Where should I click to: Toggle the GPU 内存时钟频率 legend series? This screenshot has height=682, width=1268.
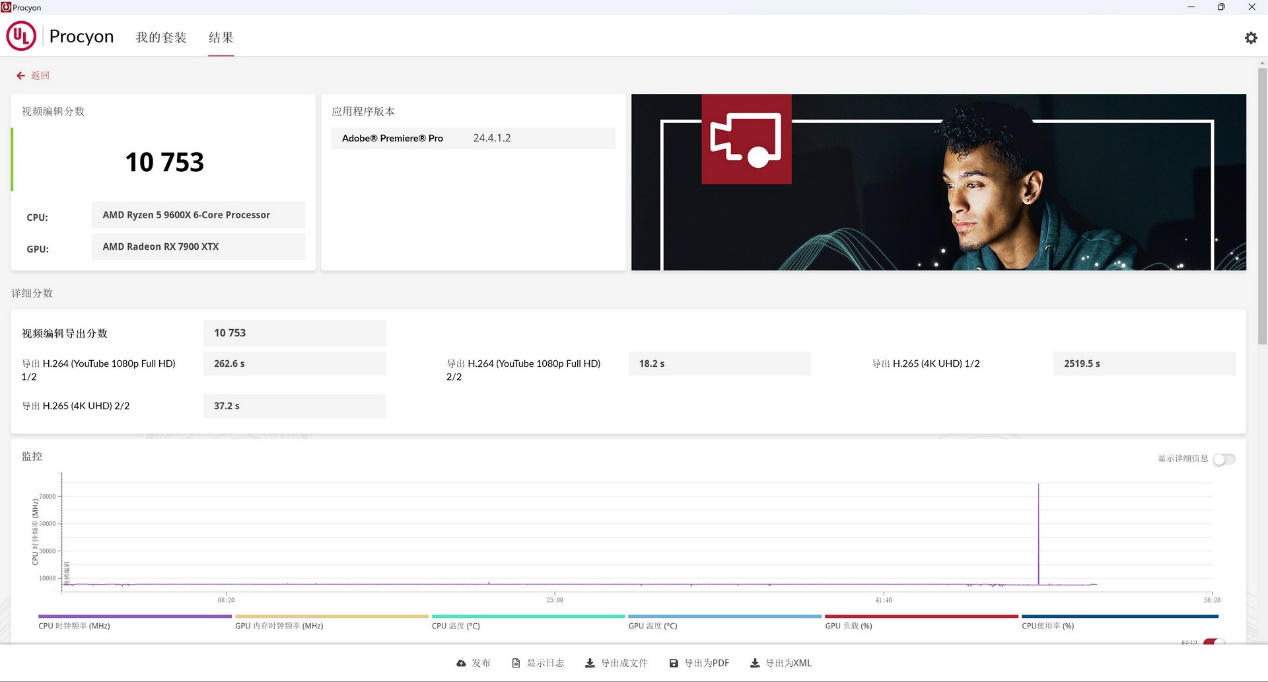click(279, 626)
